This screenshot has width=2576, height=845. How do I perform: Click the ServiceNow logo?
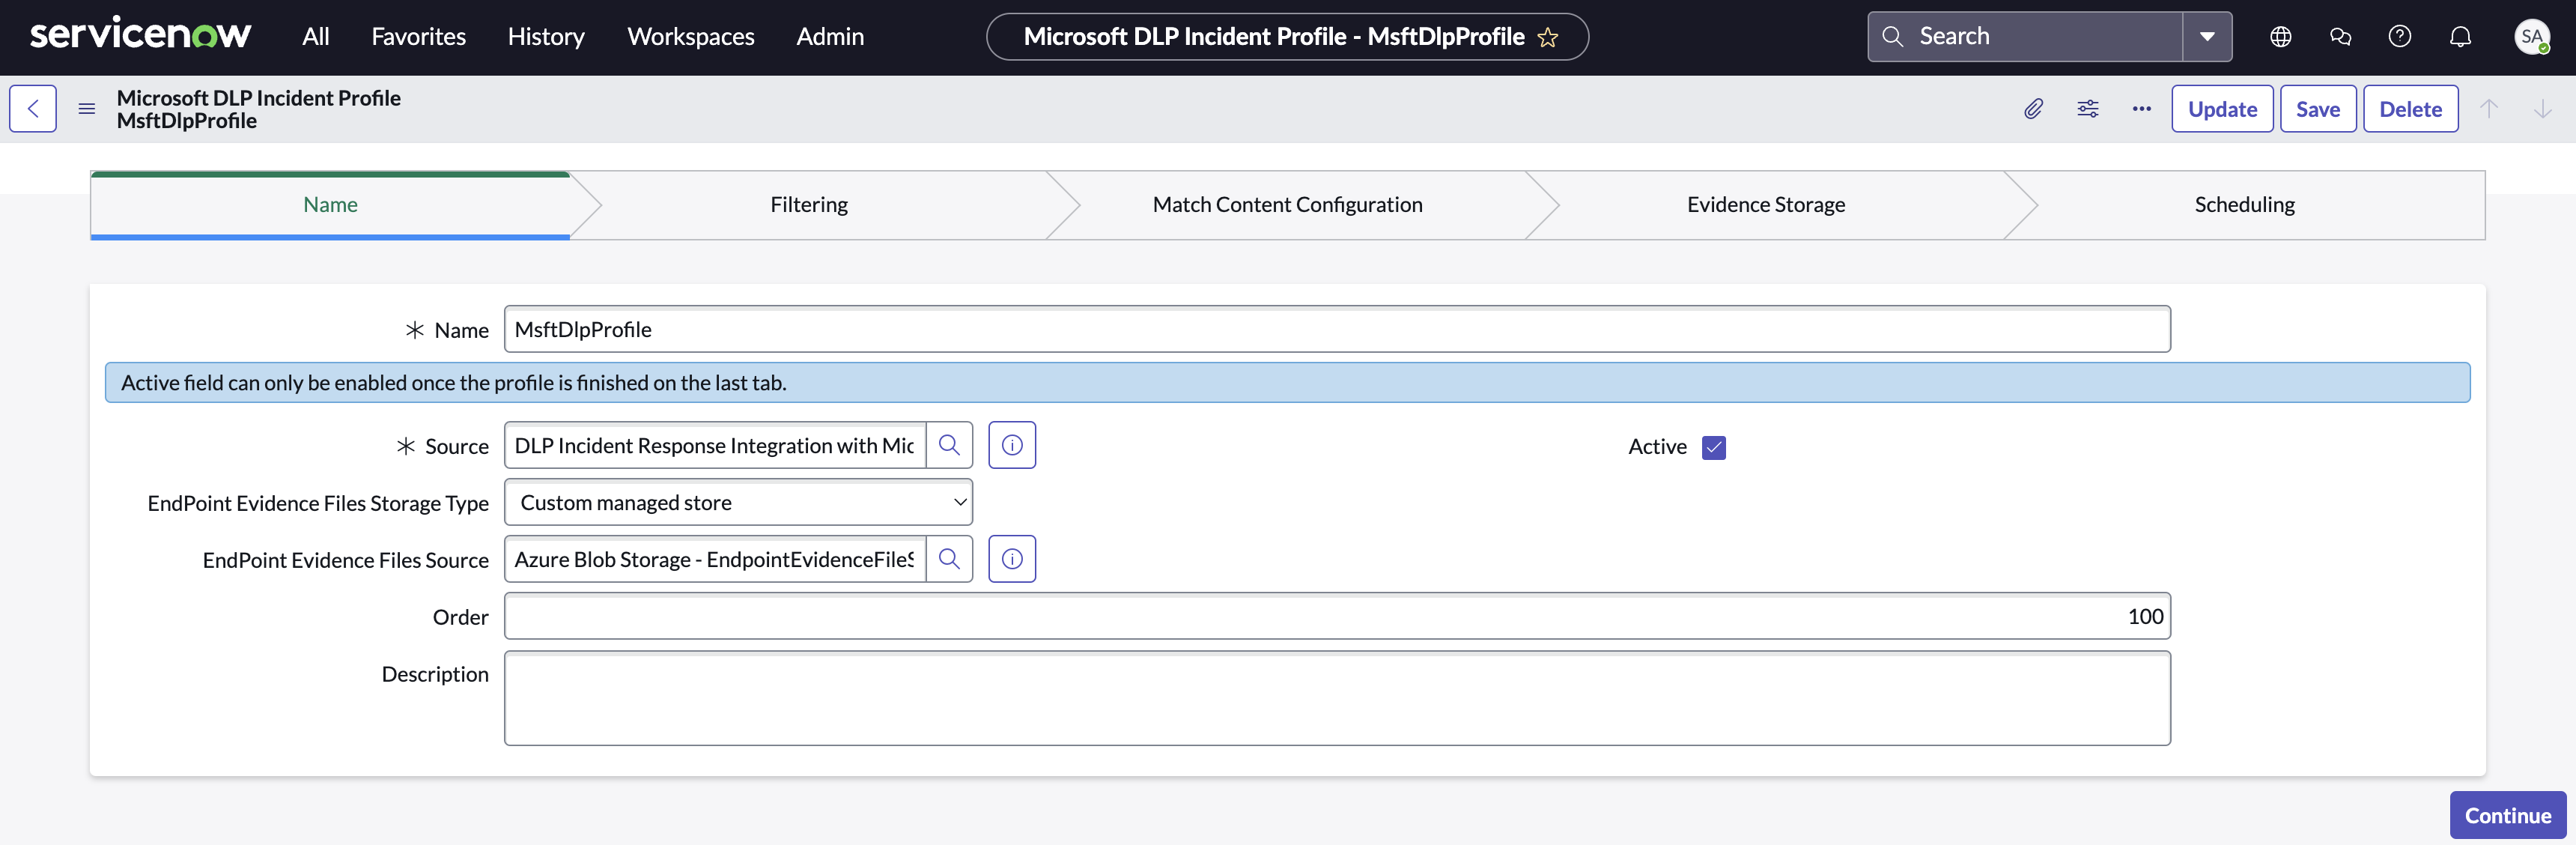pos(140,35)
